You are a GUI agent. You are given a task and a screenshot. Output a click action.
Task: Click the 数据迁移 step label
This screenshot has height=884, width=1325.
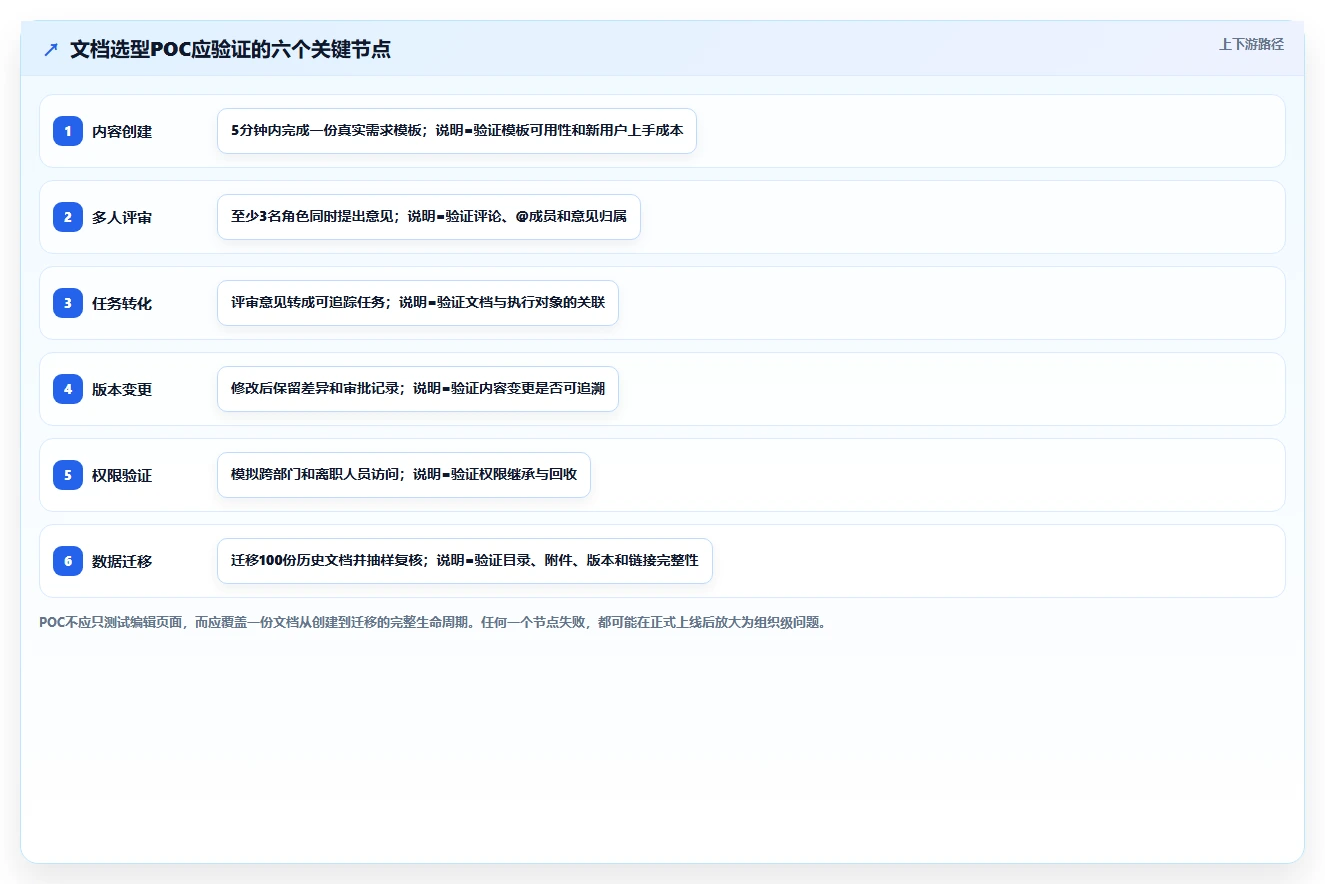click(122, 561)
